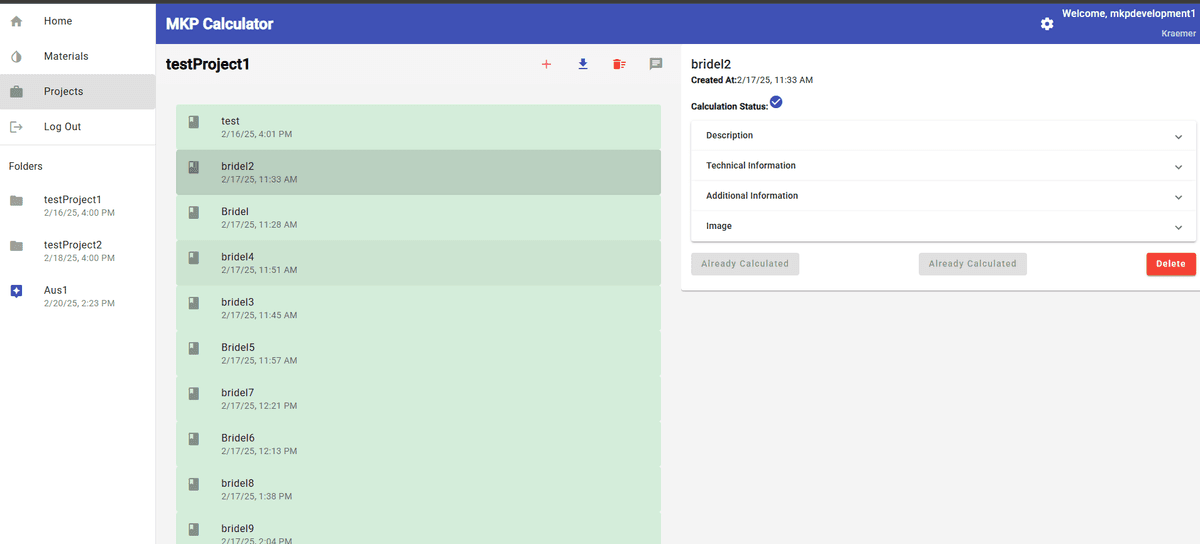Click the Image section label
The image size is (1200, 544).
pyautogui.click(x=719, y=226)
